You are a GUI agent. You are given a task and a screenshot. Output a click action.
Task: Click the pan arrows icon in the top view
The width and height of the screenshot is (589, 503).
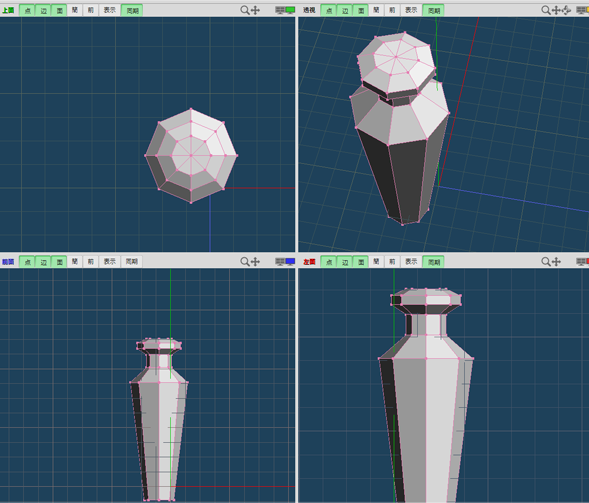click(255, 10)
